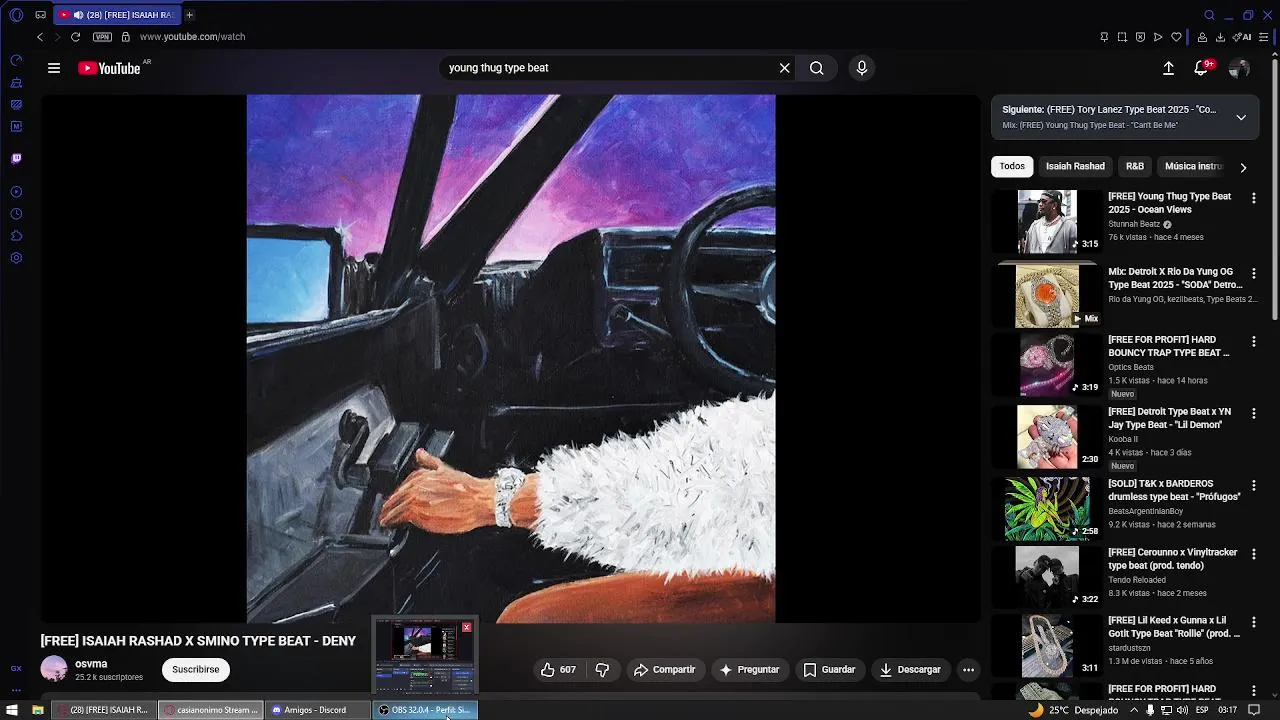The image size is (1280, 720).
Task: Open options for 'Young Thug Type Beat 2025 - Ocean Views'
Action: pos(1253,198)
